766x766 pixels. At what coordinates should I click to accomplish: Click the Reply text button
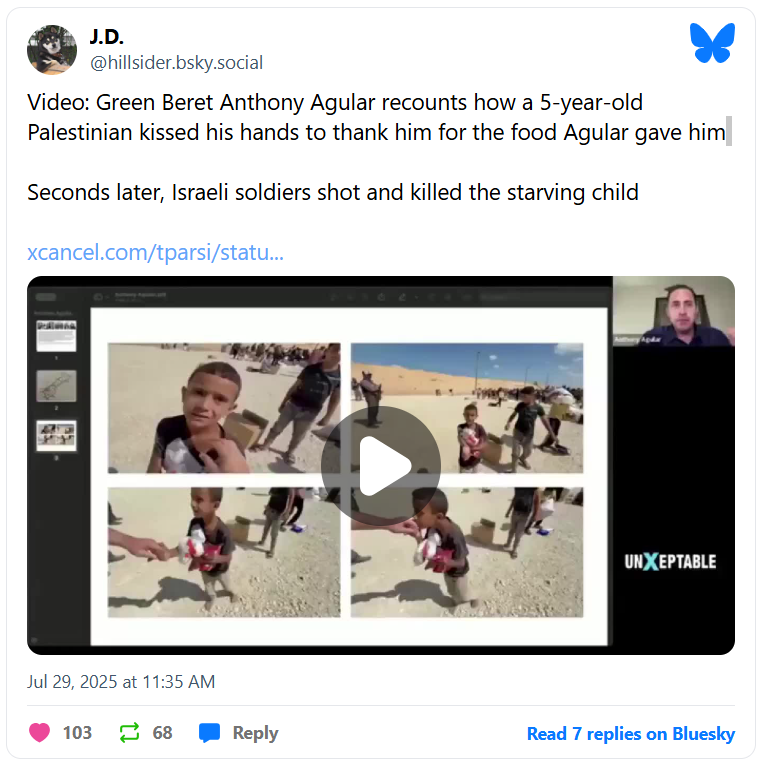click(255, 733)
